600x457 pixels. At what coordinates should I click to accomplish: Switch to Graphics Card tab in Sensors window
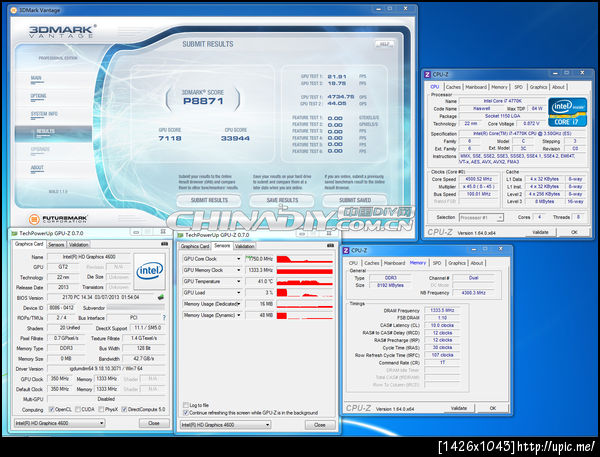point(195,246)
